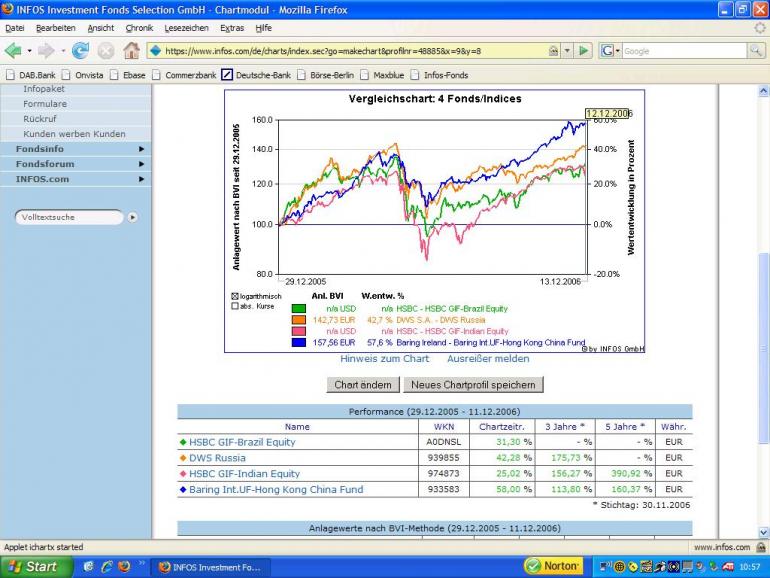Viewport: 770px width, 578px height.
Task: Click the Firefox quick launch icon
Action: pos(124,566)
